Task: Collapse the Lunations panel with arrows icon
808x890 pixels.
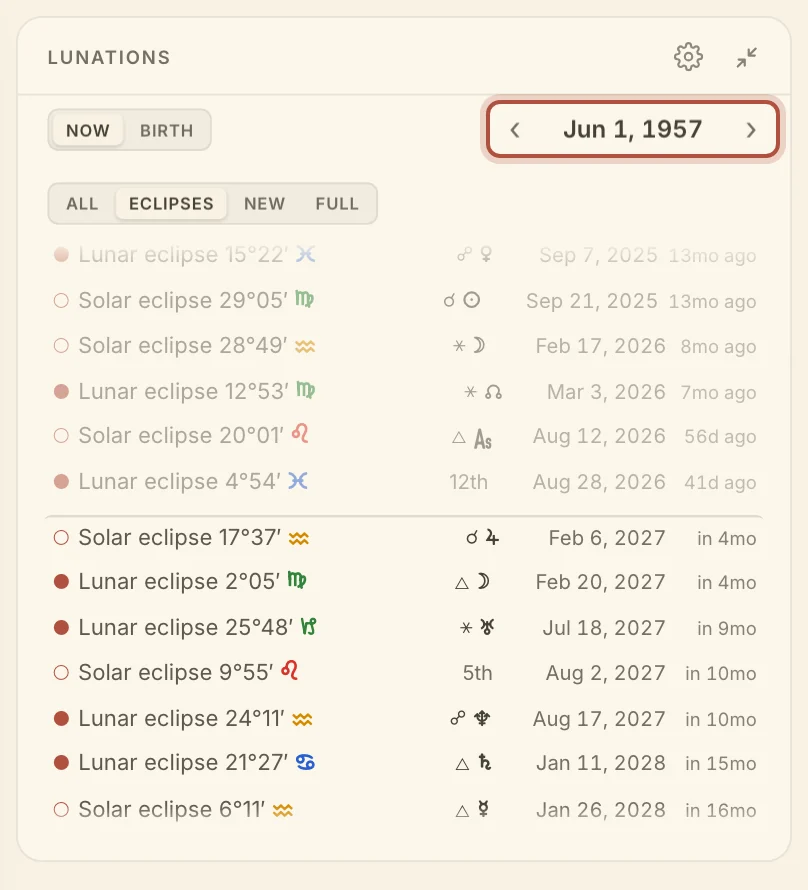Action: [747, 57]
